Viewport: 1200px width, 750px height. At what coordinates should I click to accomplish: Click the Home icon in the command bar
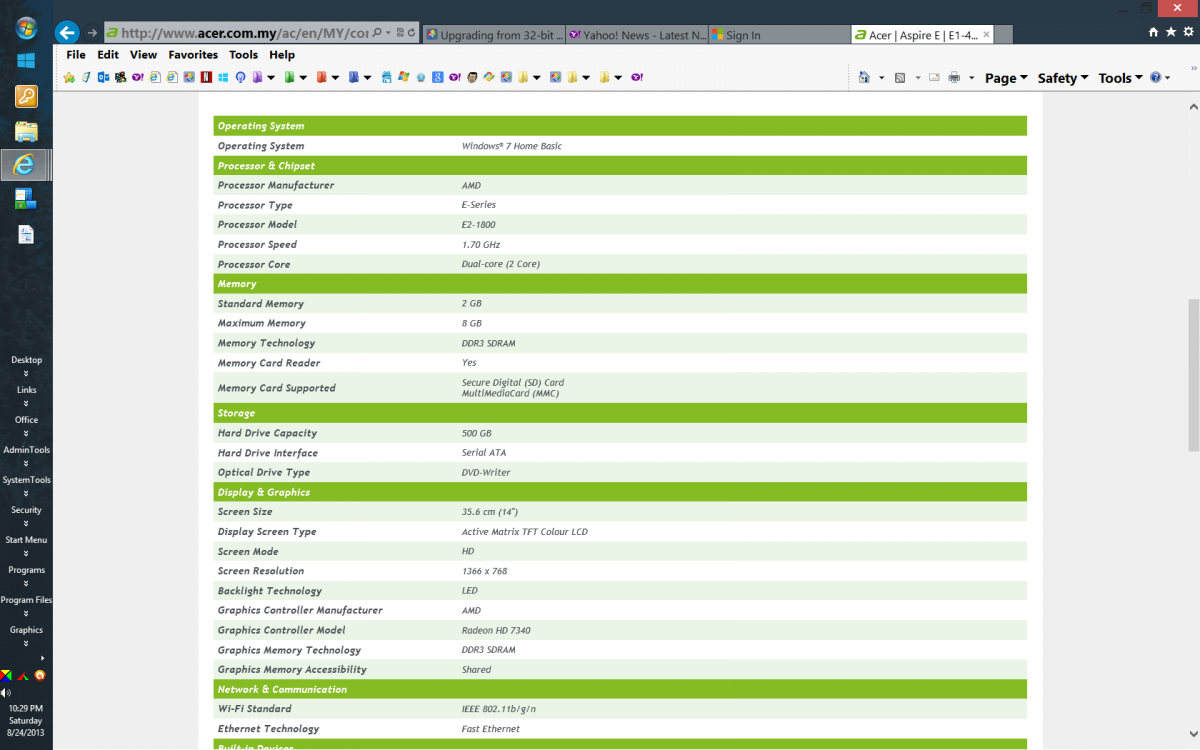point(864,77)
